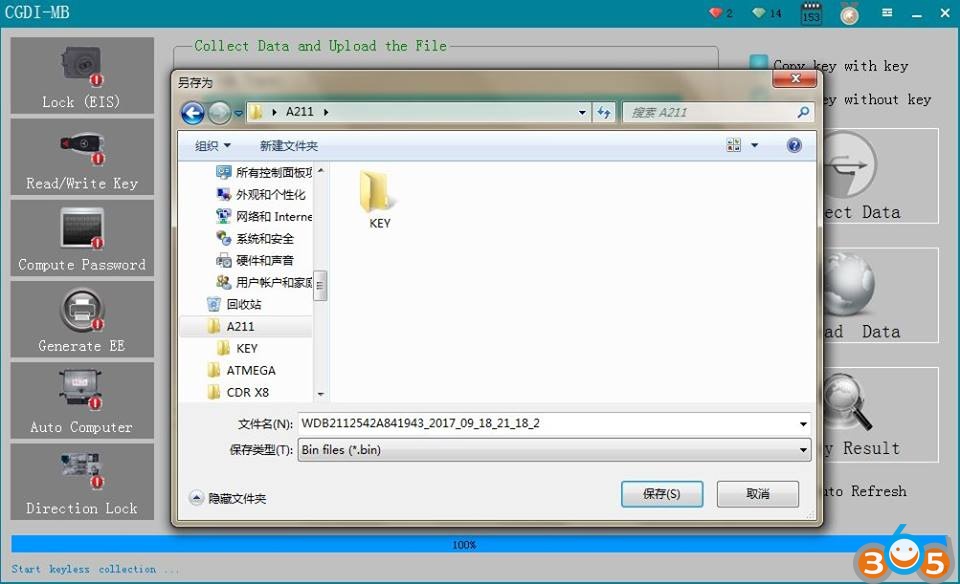
Task: Click the 取消 cancel button
Action: click(757, 494)
